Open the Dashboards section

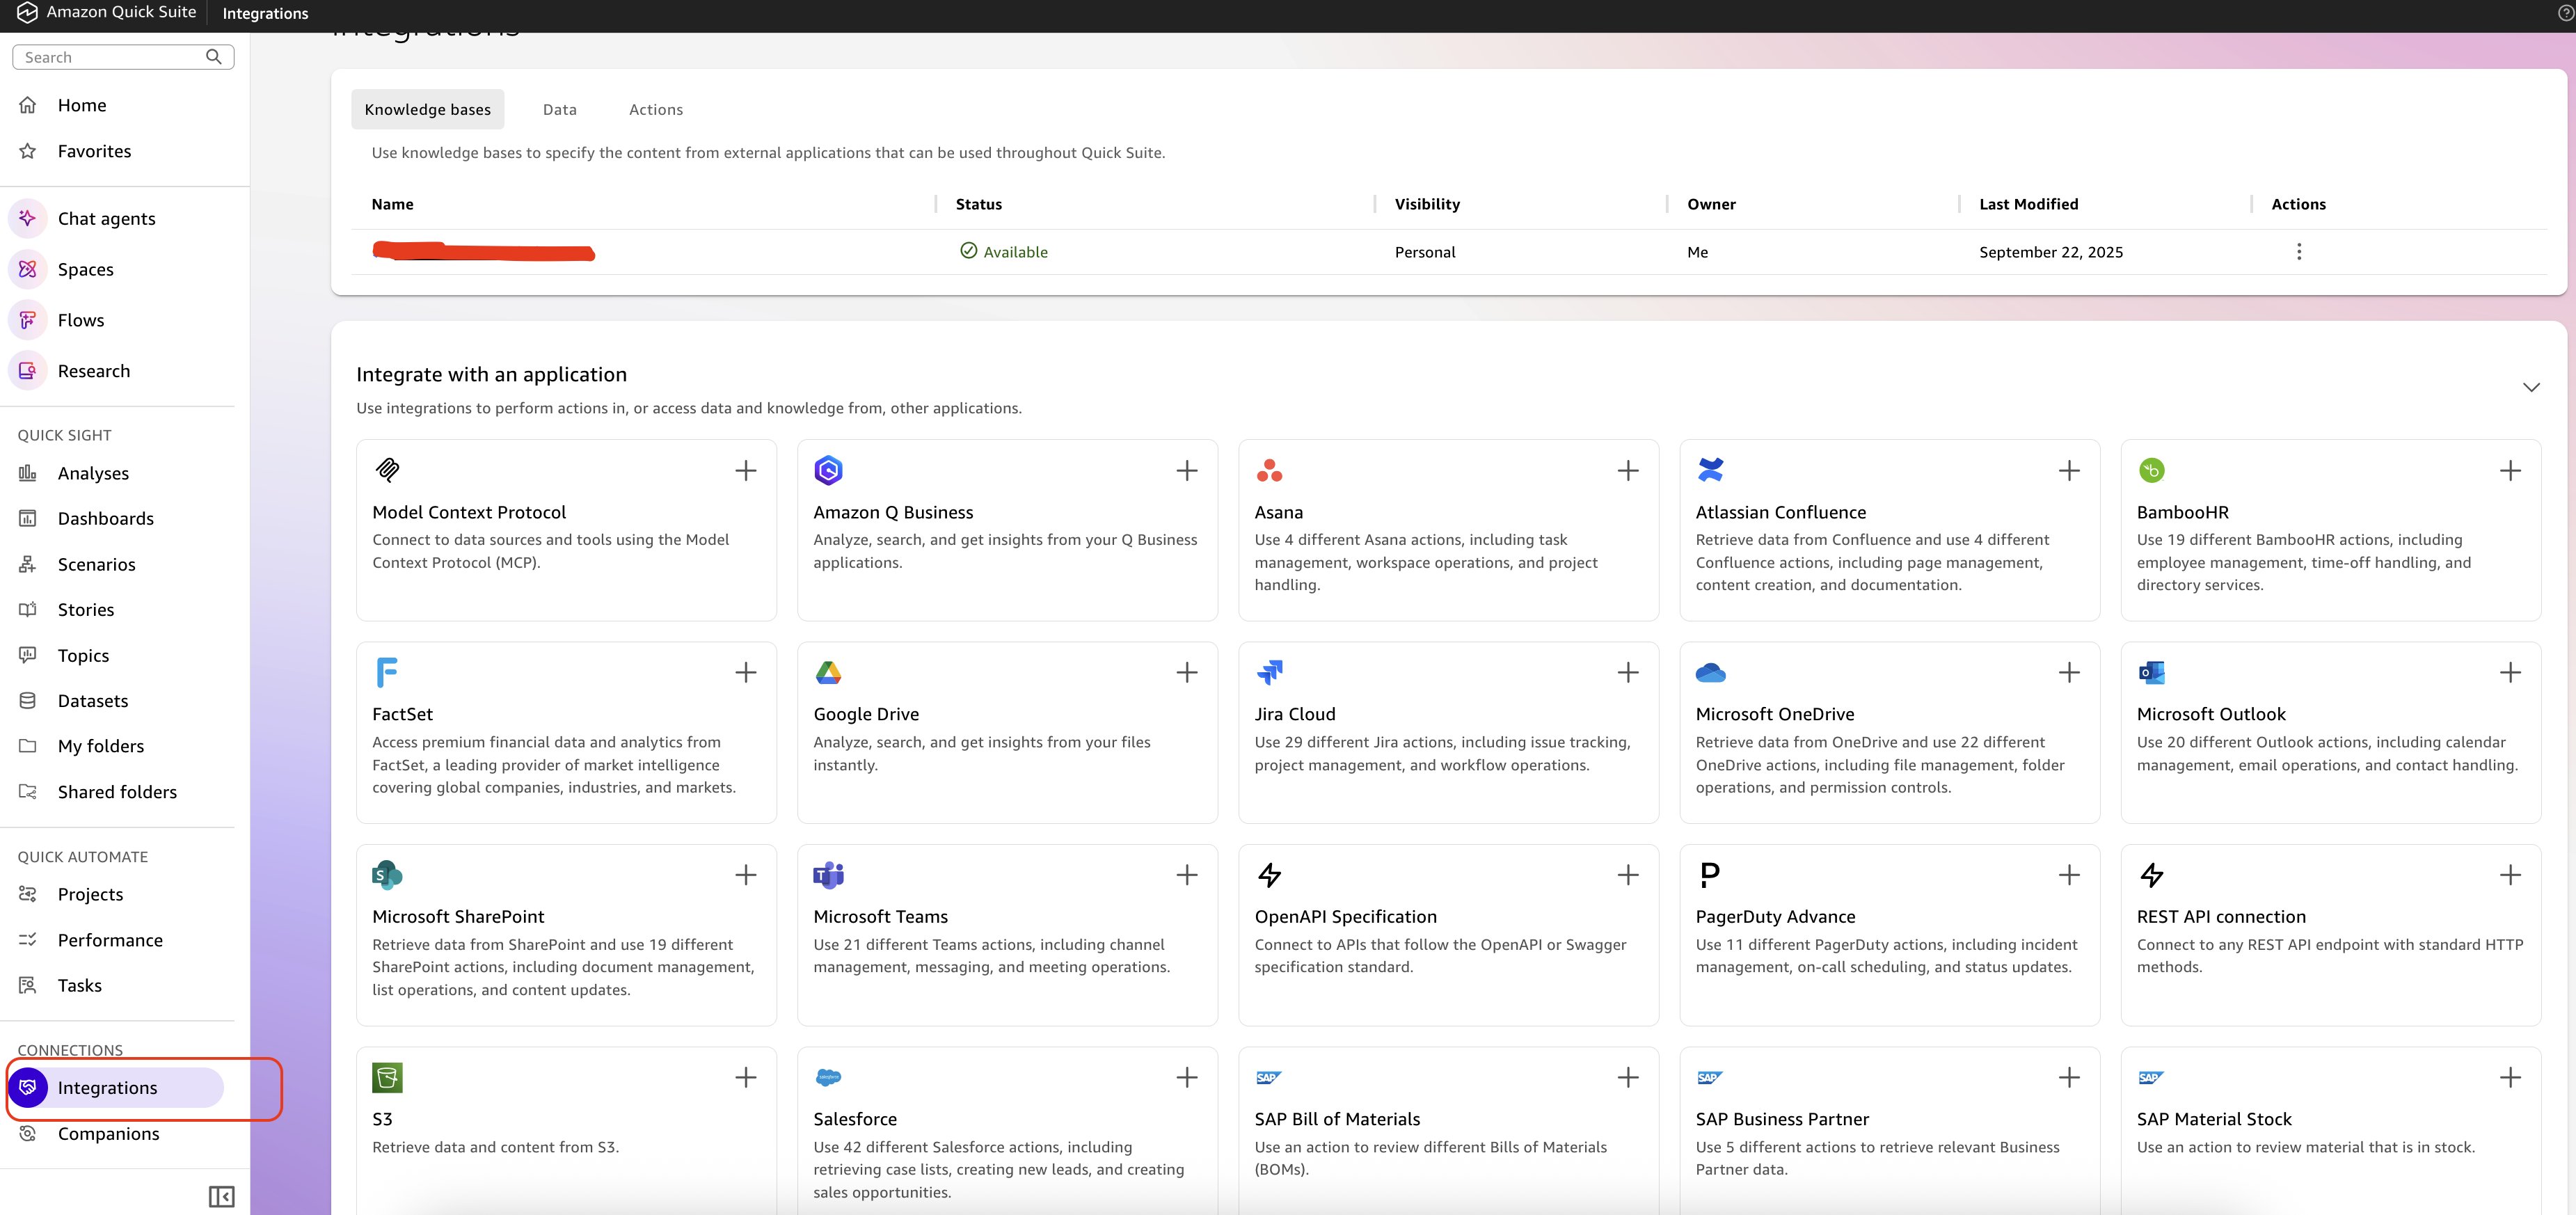point(106,518)
